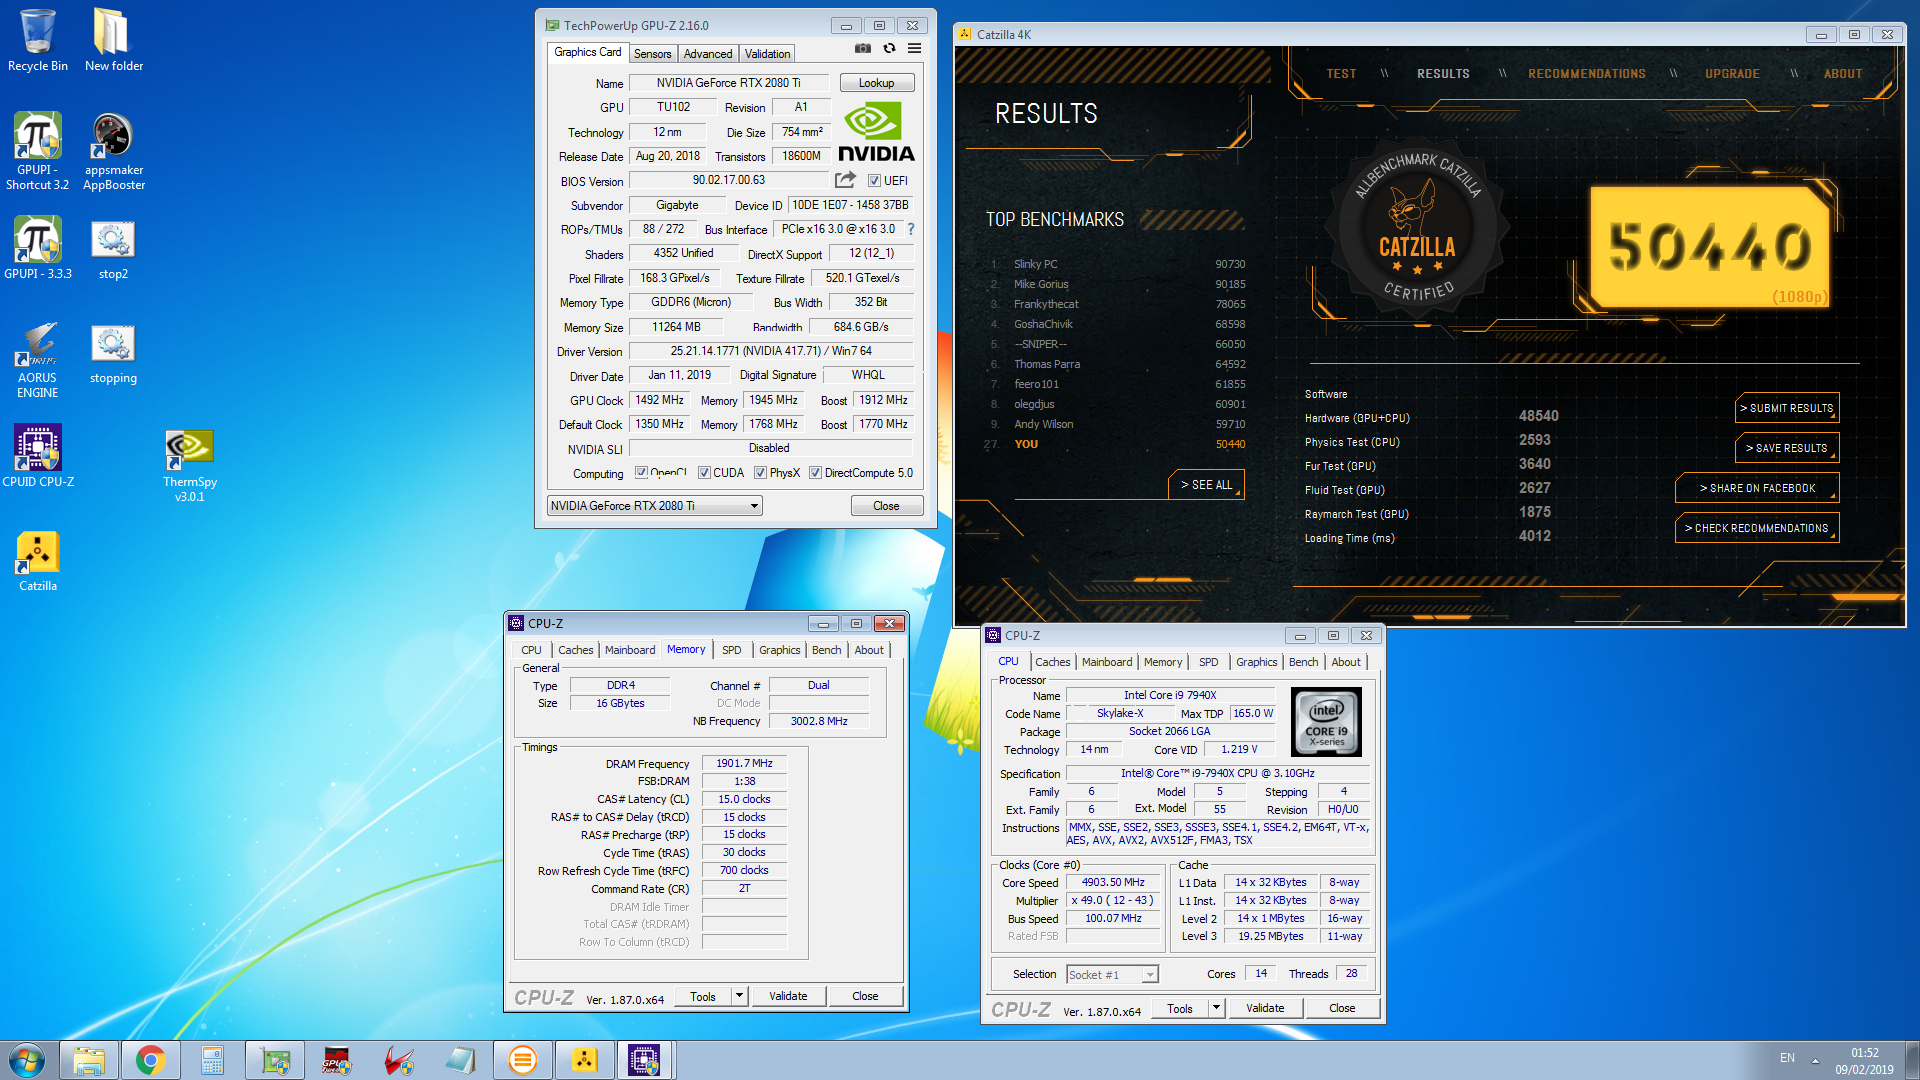The height and width of the screenshot is (1080, 1920).
Task: Open the Socket #1 selection dropdown
Action: [x=1112, y=974]
